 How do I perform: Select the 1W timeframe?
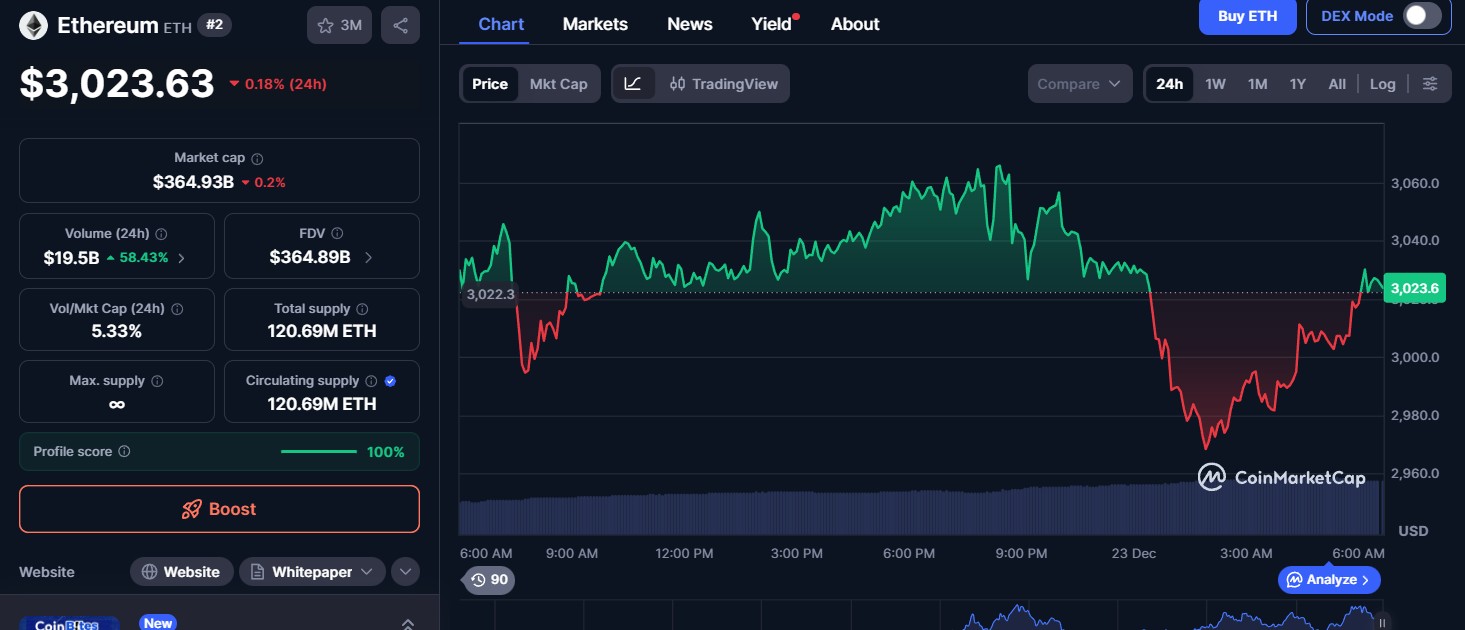tap(1215, 84)
